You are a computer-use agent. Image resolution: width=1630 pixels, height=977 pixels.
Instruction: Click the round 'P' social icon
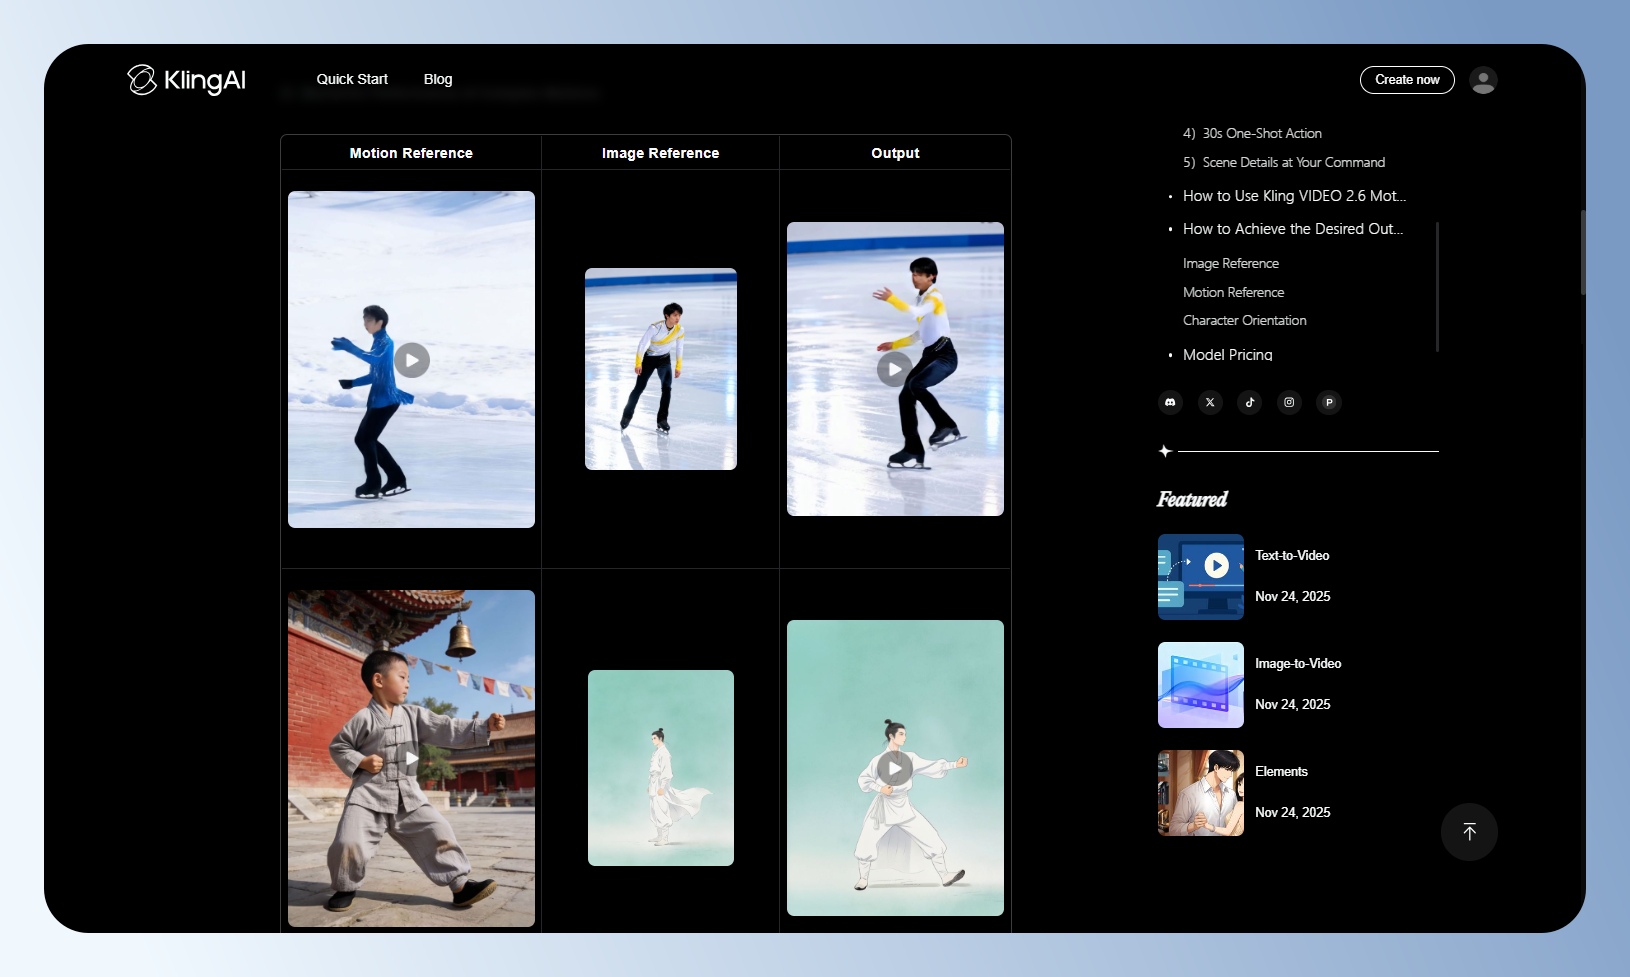(1329, 402)
